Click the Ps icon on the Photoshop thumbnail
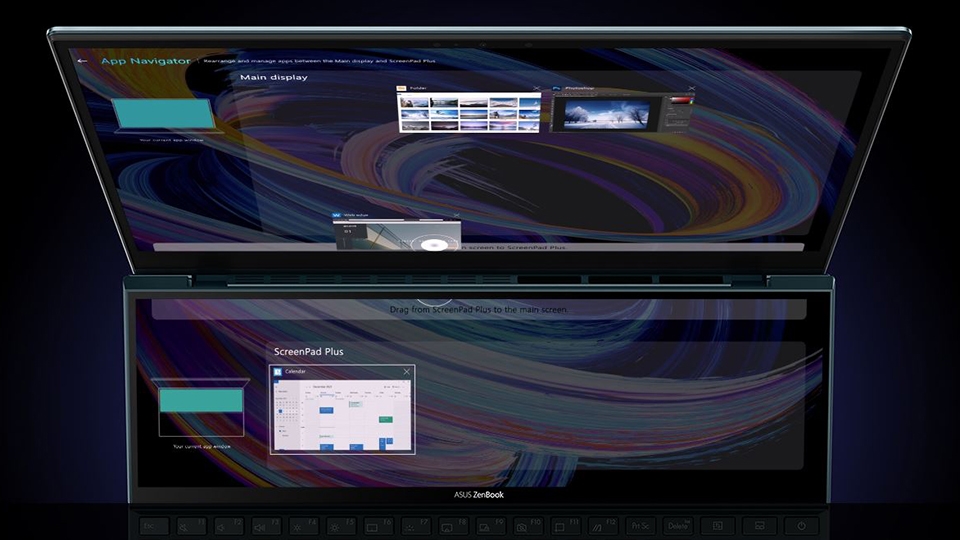Image resolution: width=960 pixels, height=540 pixels. pyautogui.click(x=557, y=88)
